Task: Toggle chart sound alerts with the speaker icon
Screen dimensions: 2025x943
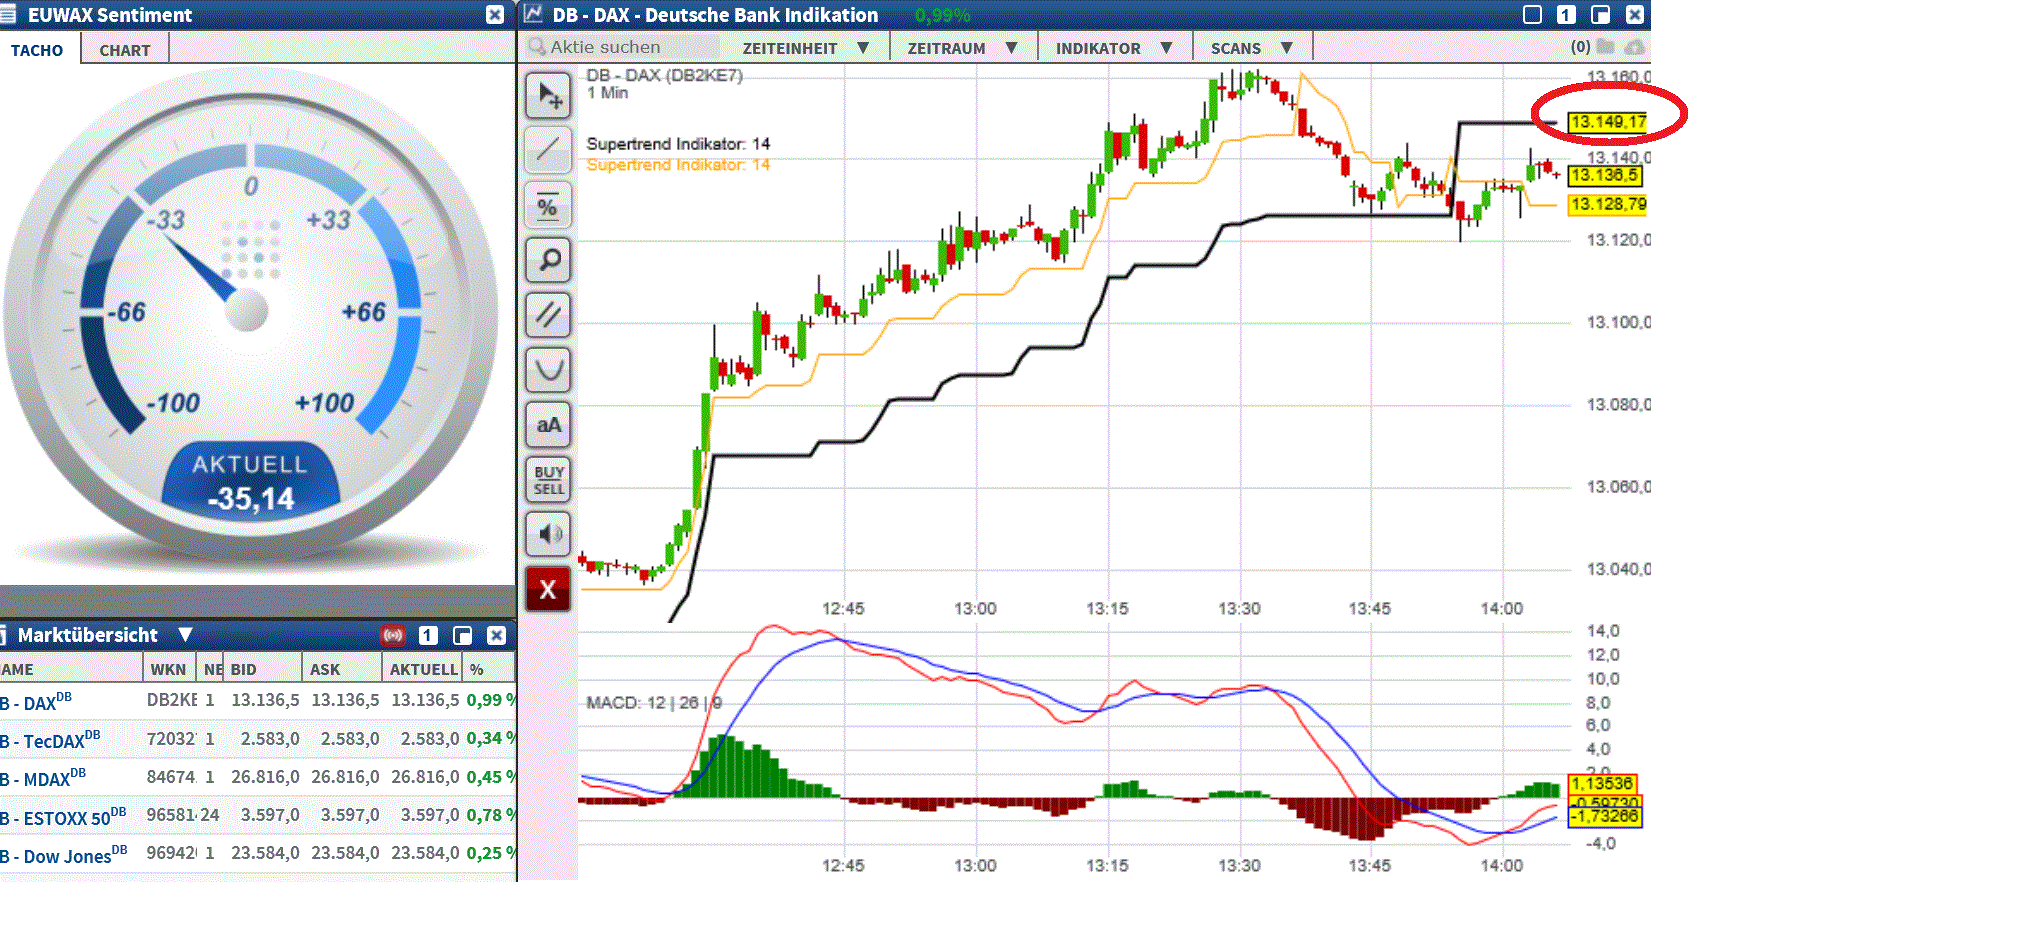Action: click(548, 533)
